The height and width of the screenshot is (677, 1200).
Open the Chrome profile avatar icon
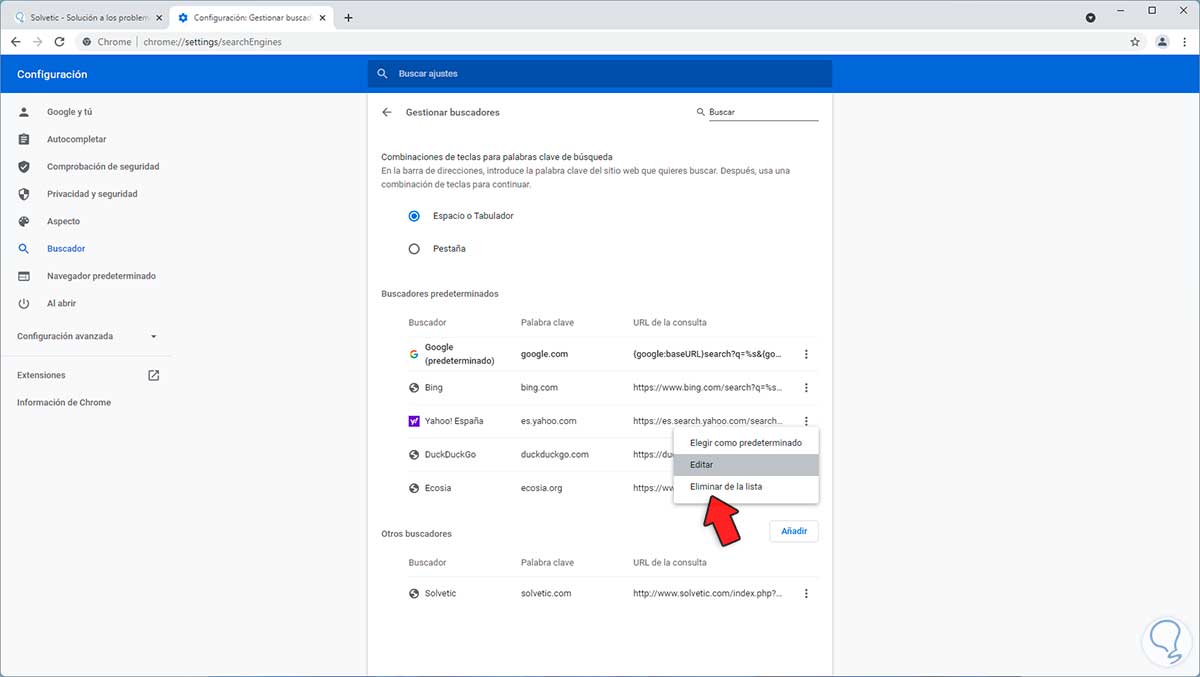coord(1162,42)
